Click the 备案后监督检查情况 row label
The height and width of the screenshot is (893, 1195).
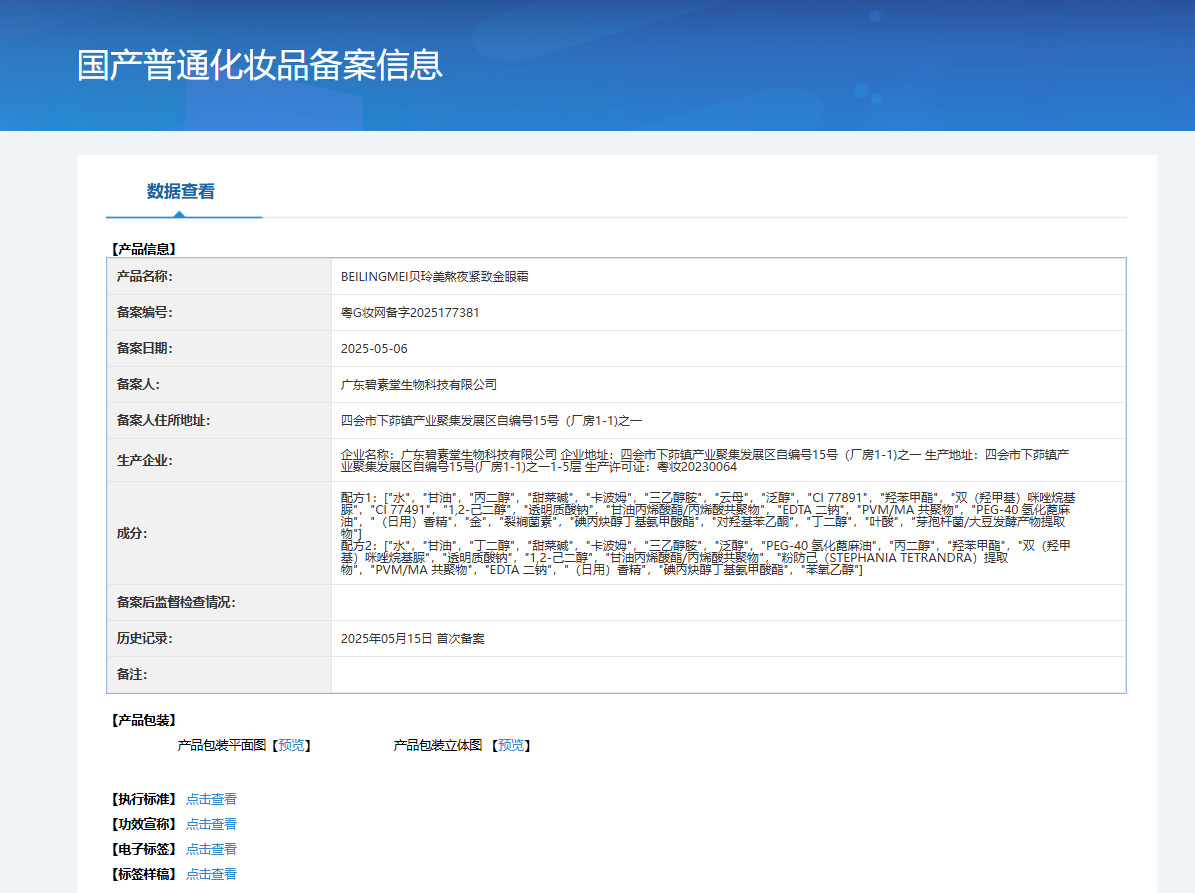pos(176,603)
